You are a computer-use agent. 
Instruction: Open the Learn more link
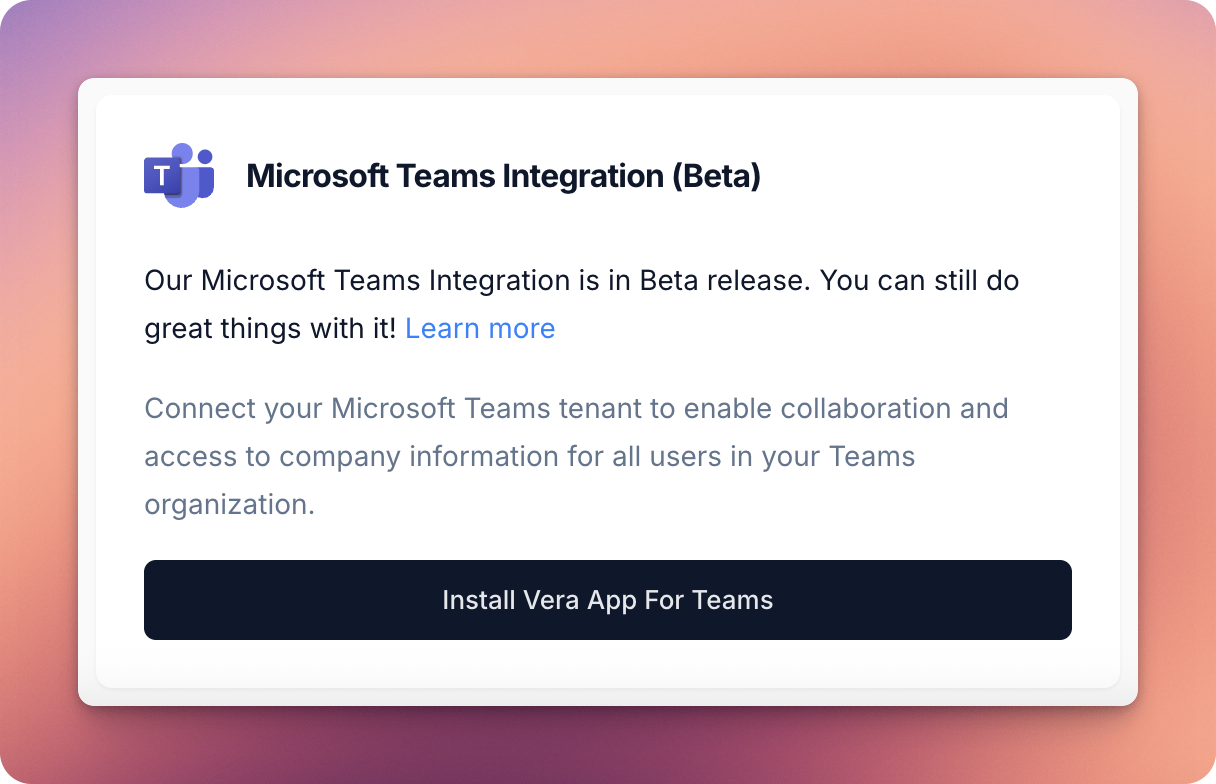480,328
